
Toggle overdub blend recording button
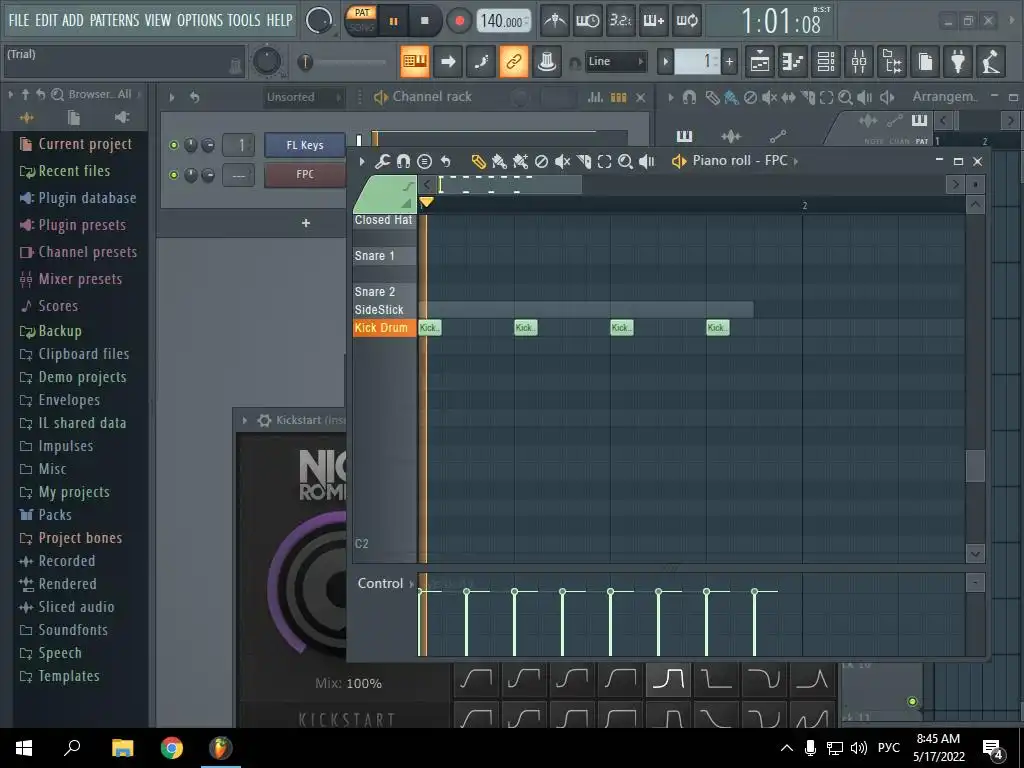[x=654, y=21]
